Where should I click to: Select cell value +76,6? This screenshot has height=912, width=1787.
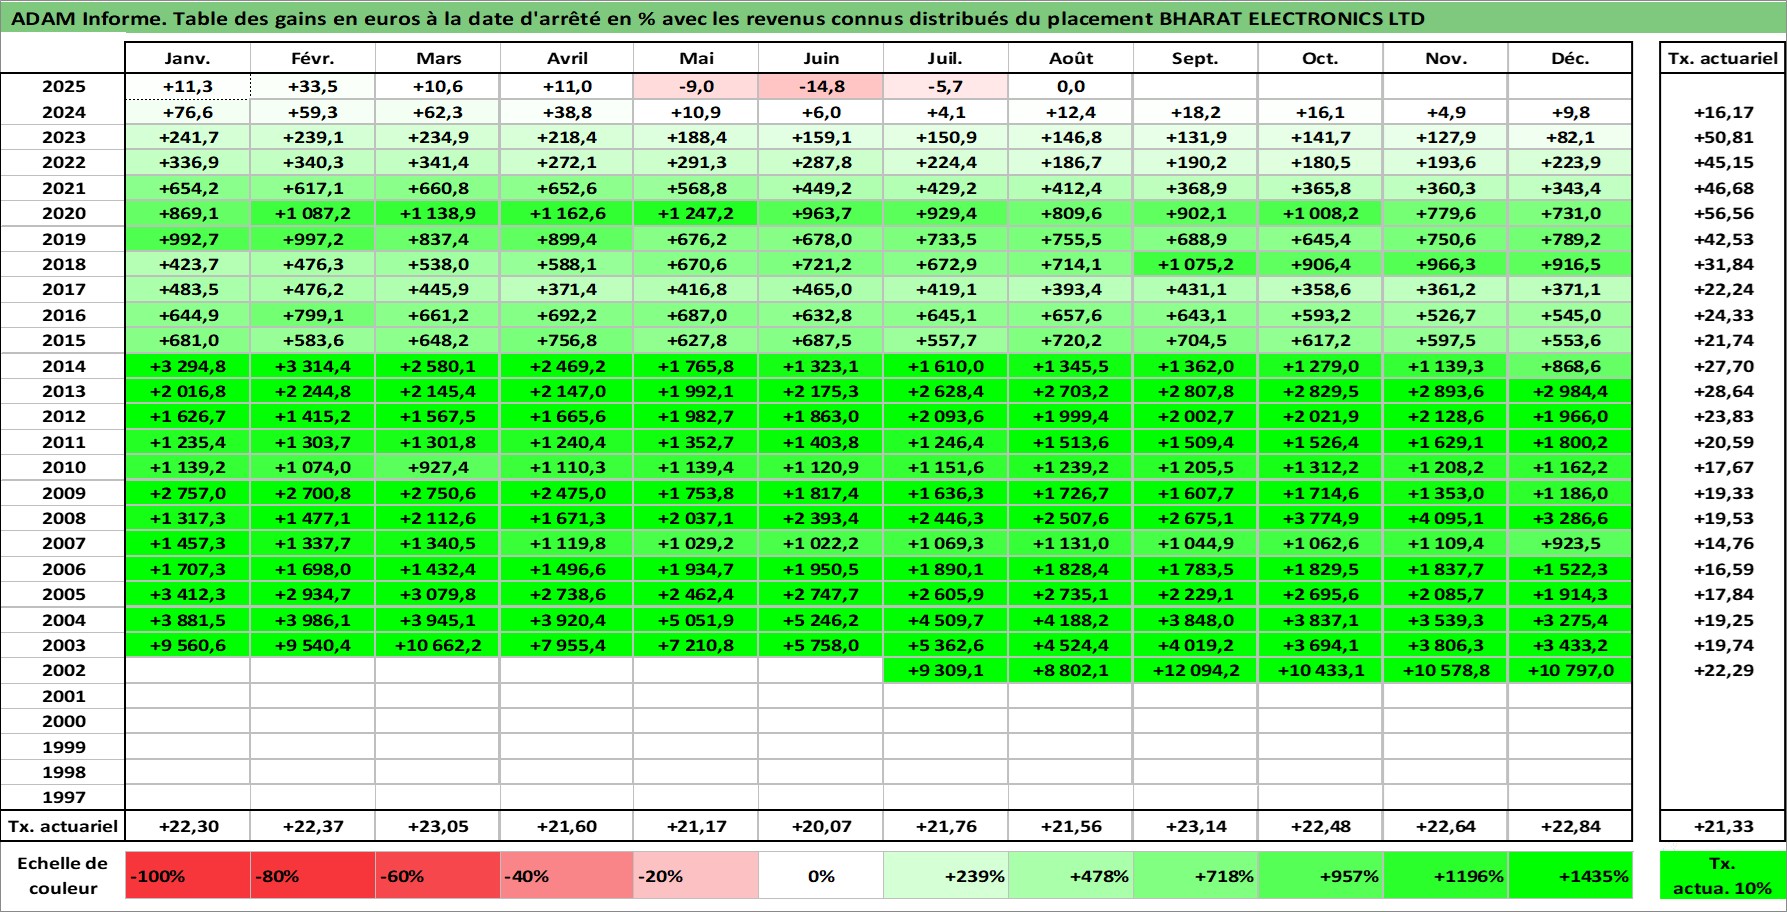tap(187, 112)
